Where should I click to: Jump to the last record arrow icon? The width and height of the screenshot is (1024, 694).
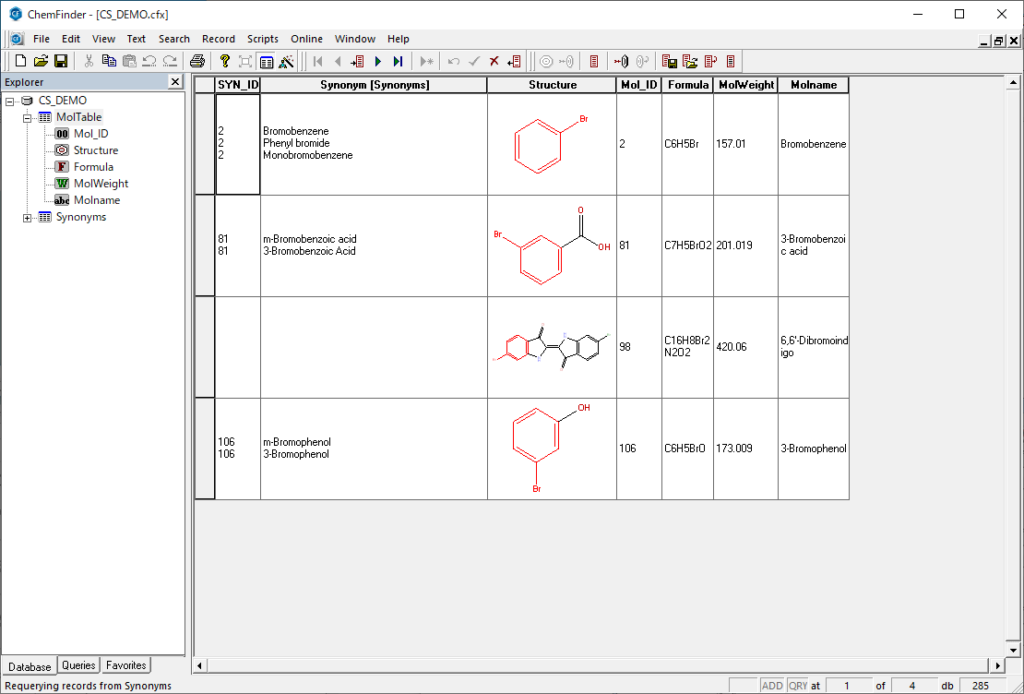coord(398,61)
